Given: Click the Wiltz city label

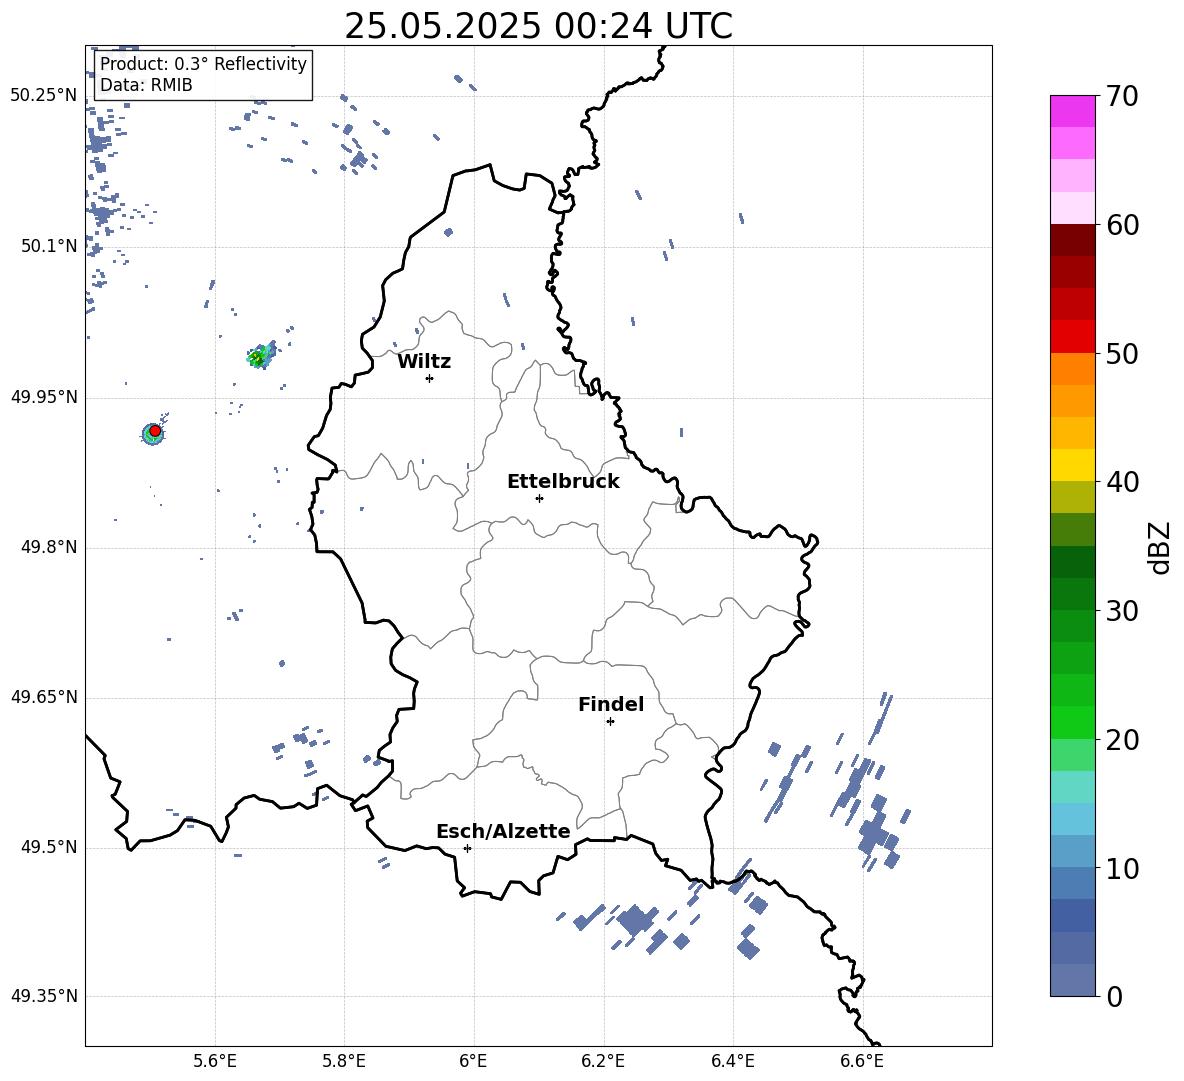Looking at the screenshot, I should pyautogui.click(x=424, y=362).
